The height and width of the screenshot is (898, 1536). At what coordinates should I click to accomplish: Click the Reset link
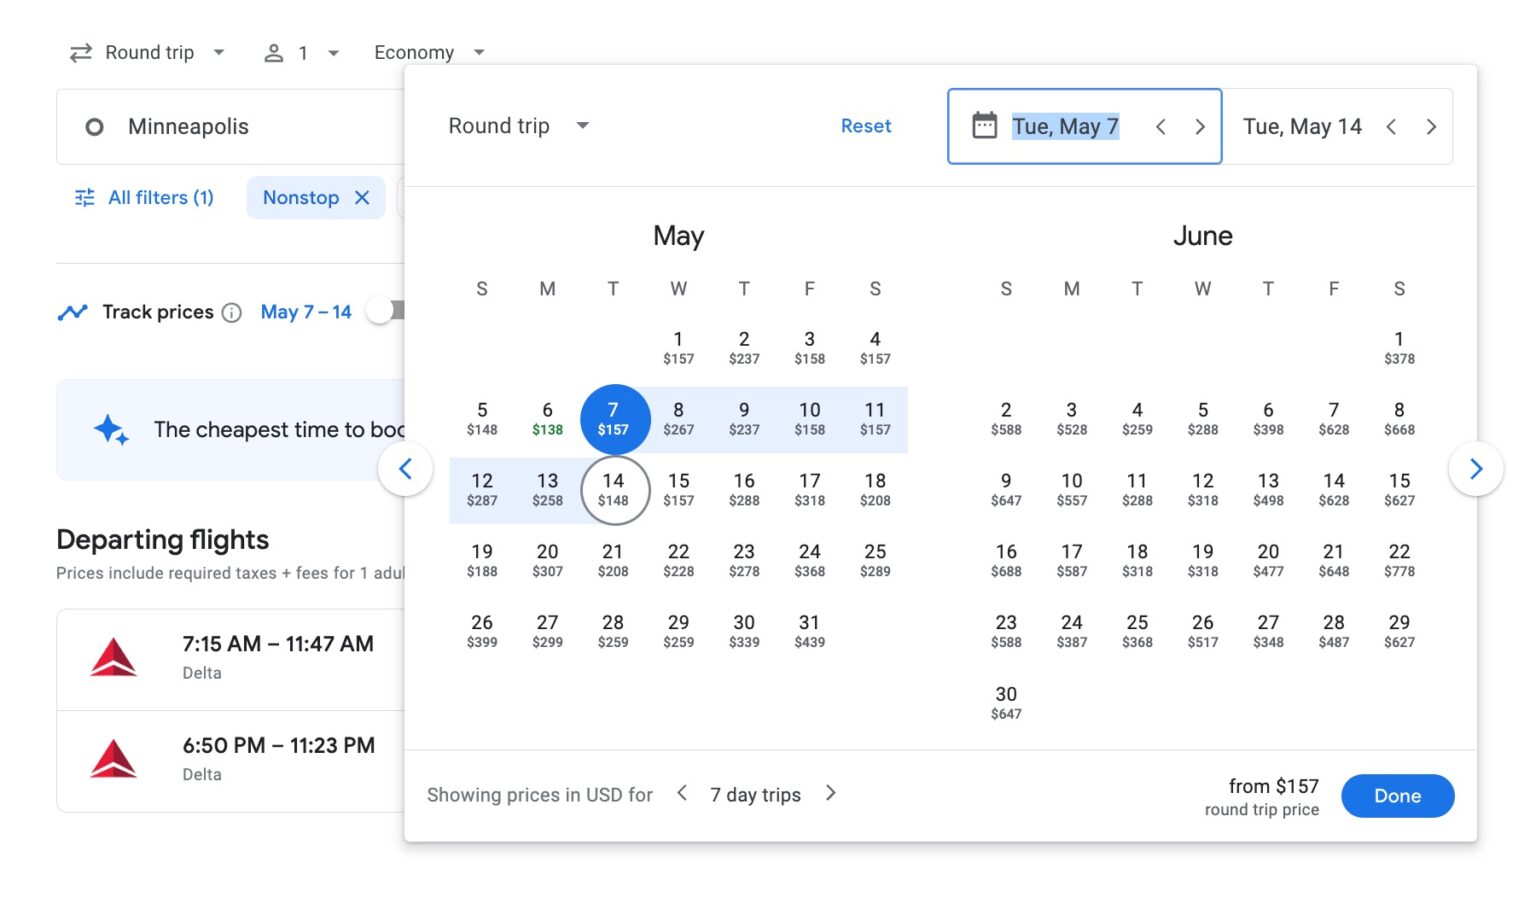click(x=866, y=126)
